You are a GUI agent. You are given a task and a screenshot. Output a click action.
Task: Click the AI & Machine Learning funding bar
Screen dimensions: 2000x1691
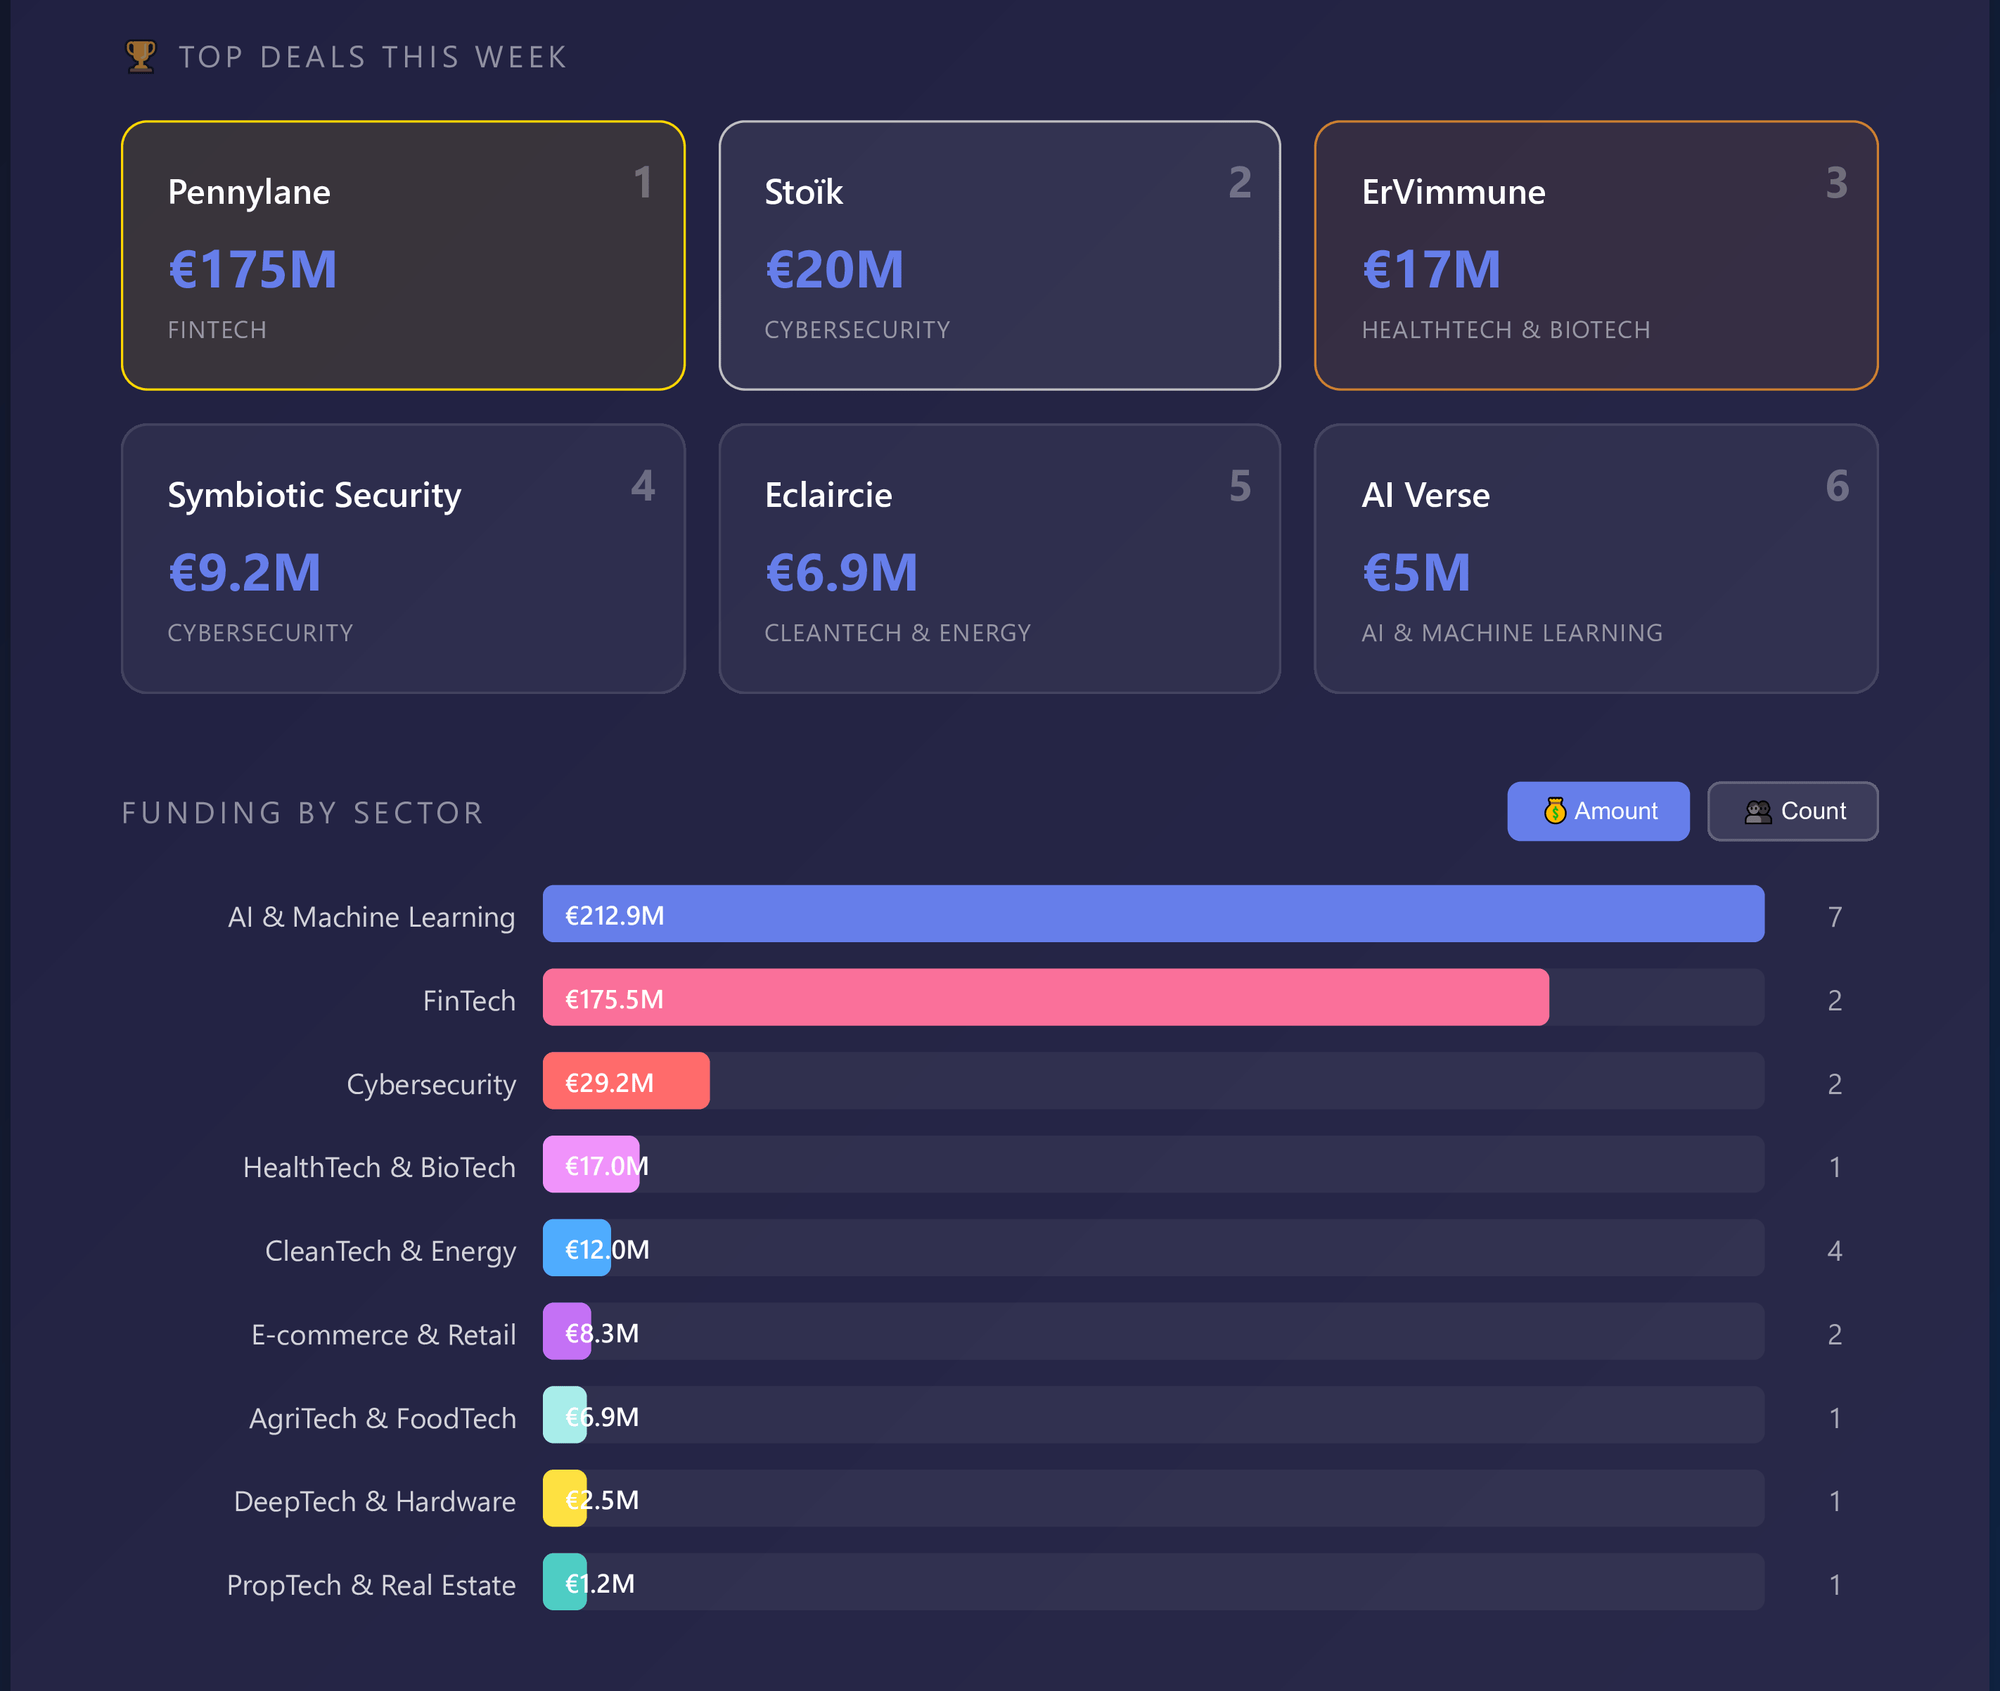coord(1152,914)
